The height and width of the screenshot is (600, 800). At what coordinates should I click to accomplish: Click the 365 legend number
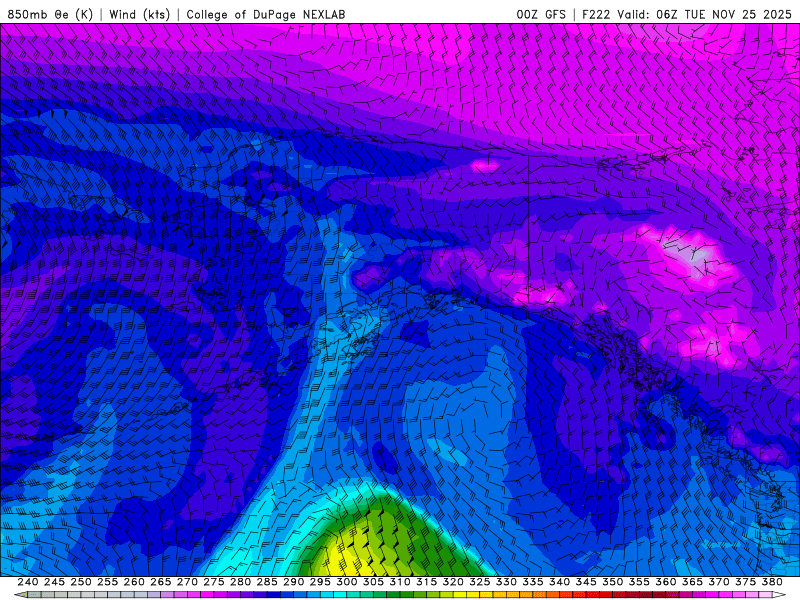[x=693, y=582]
